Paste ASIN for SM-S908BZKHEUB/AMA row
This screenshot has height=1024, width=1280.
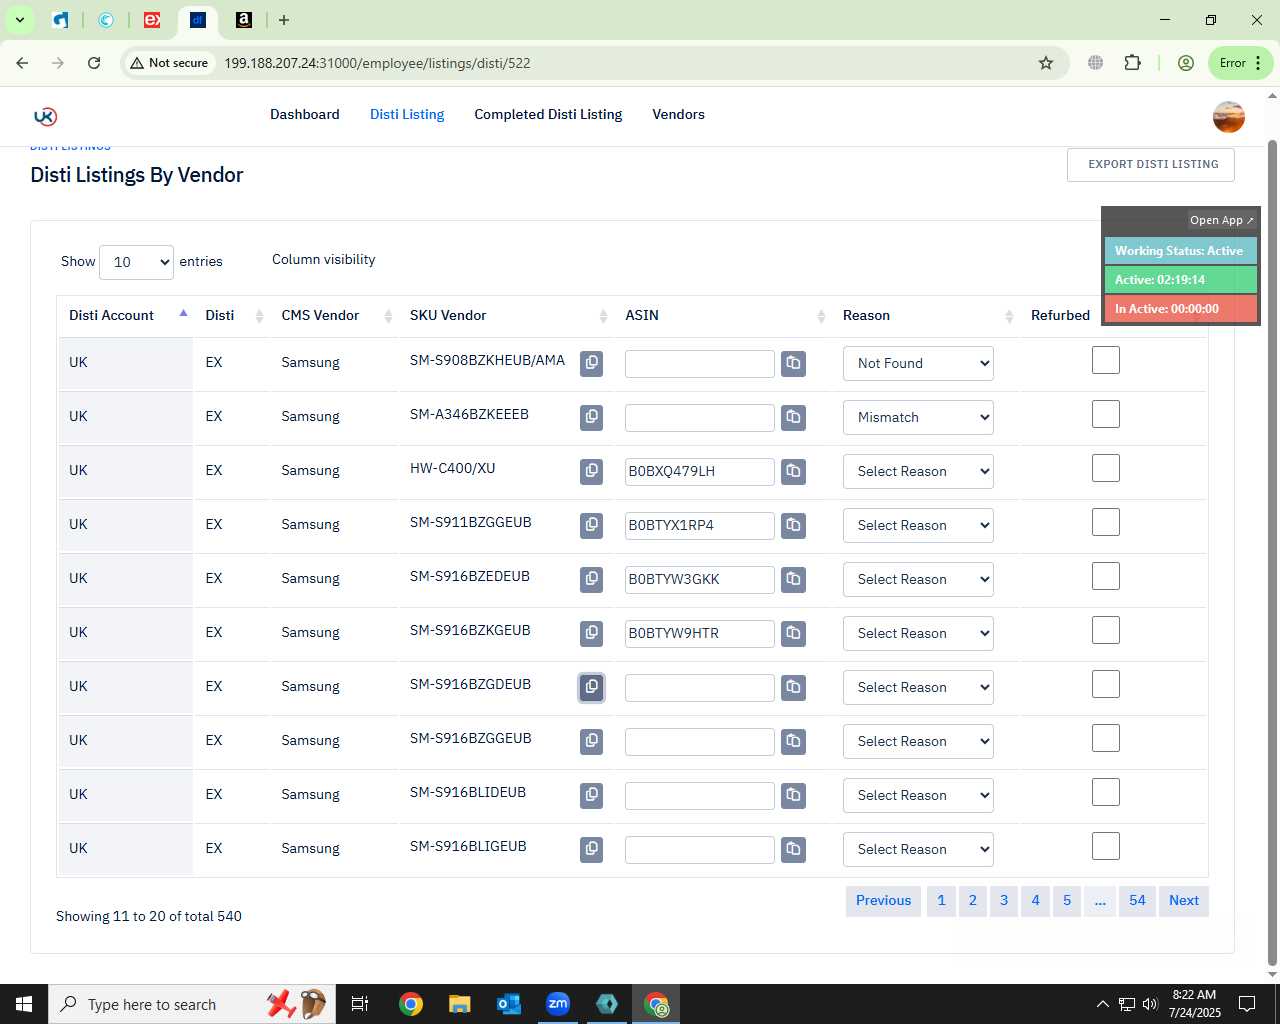794,363
